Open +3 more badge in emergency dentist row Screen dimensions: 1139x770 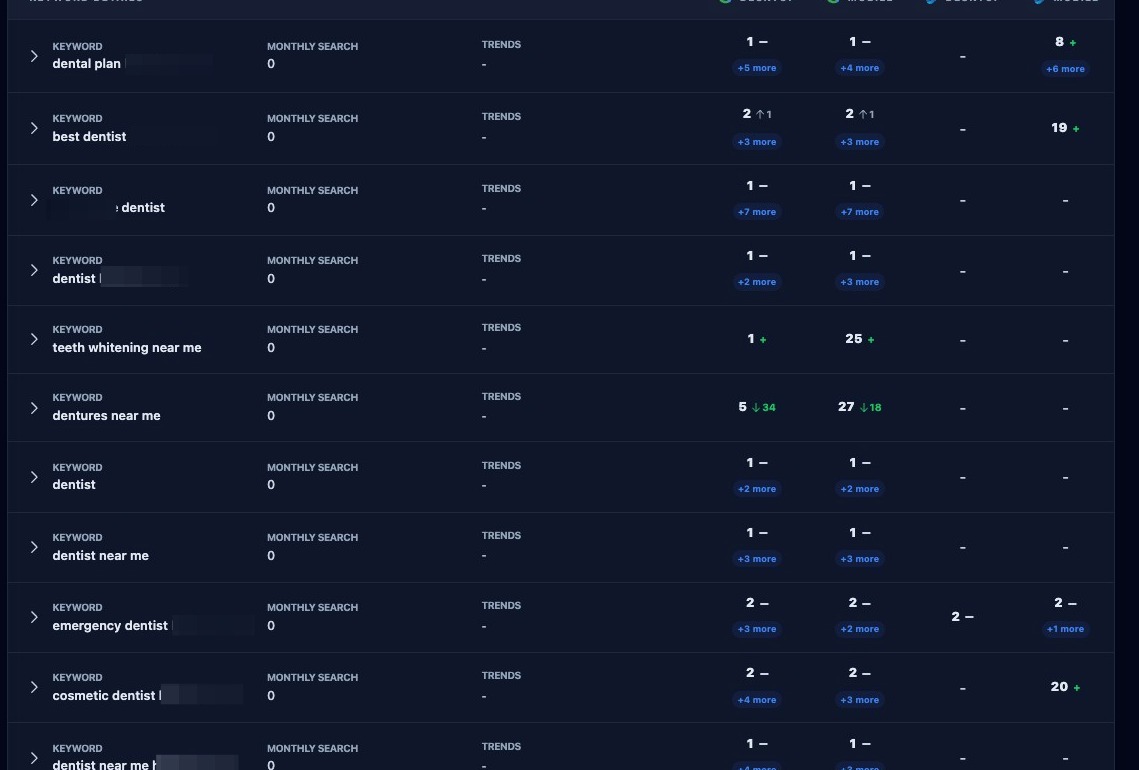pyautogui.click(x=757, y=629)
